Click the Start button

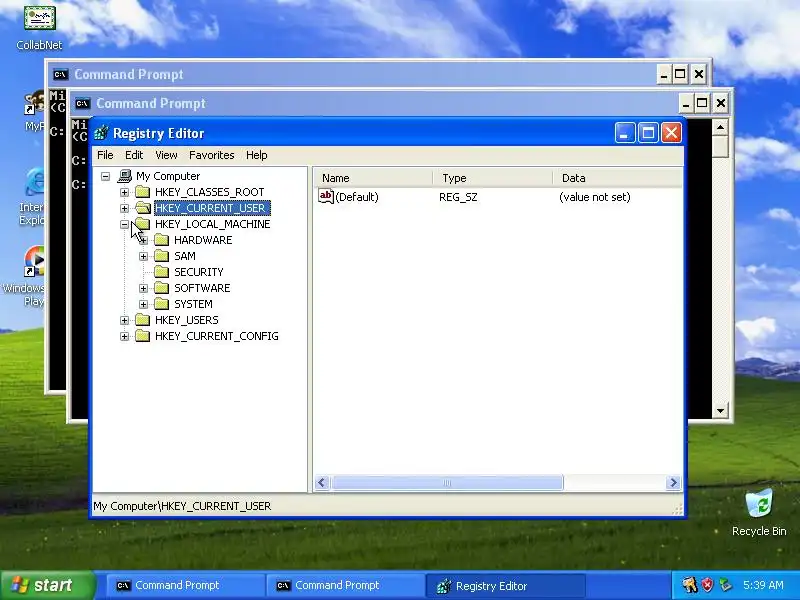click(x=47, y=585)
